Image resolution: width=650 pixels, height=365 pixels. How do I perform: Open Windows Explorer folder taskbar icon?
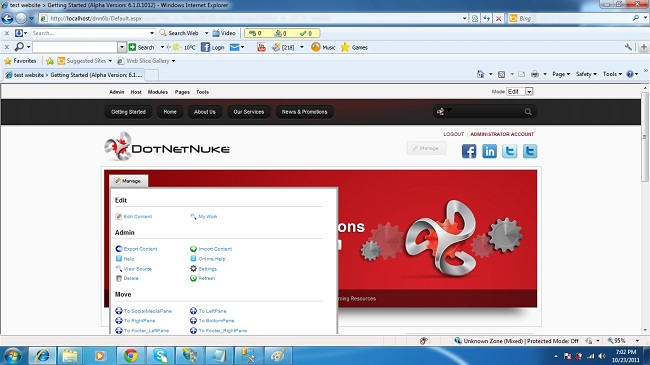coord(70,356)
